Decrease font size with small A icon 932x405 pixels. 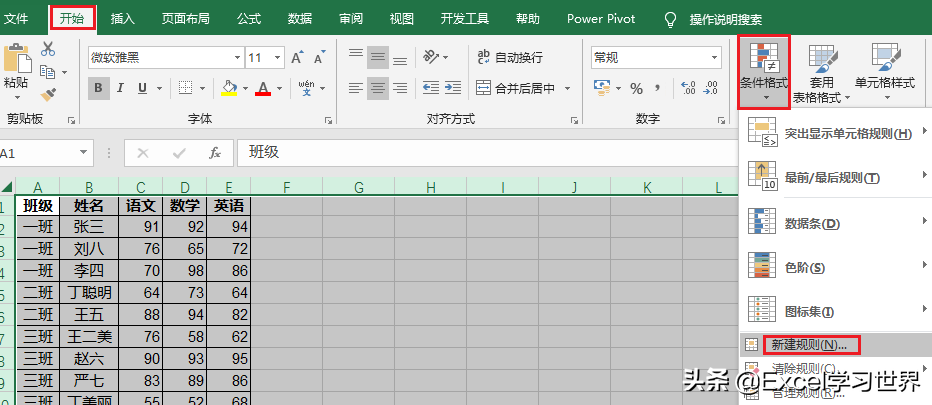point(319,58)
